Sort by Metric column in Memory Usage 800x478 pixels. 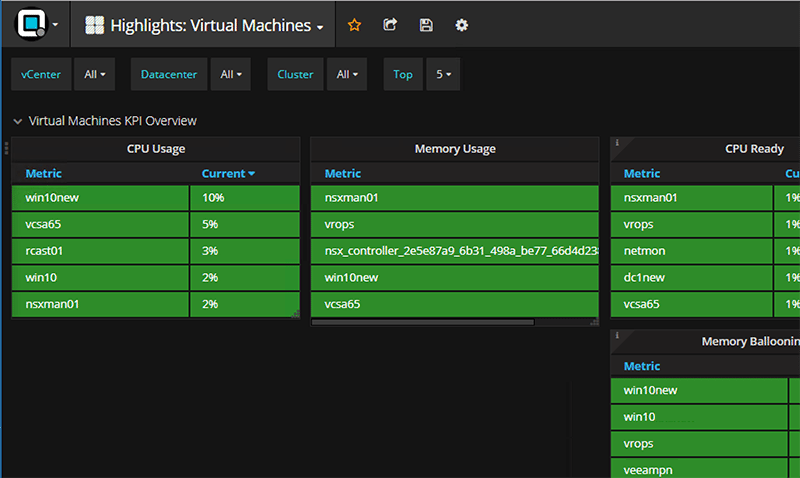[343, 173]
